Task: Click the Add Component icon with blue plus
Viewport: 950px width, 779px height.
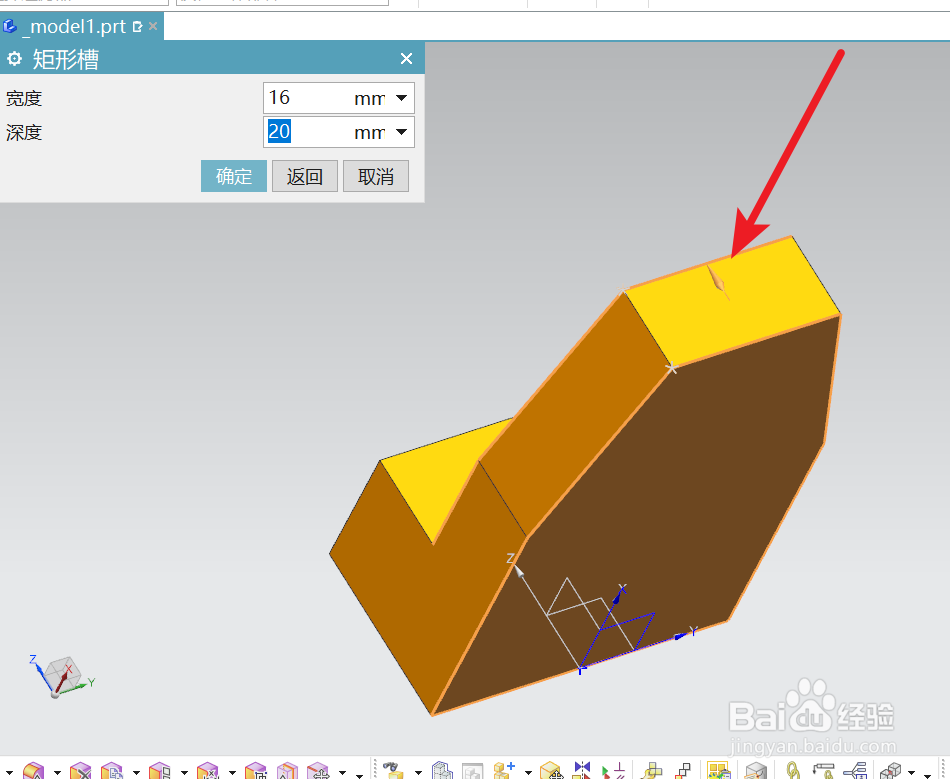Action: tap(504, 771)
